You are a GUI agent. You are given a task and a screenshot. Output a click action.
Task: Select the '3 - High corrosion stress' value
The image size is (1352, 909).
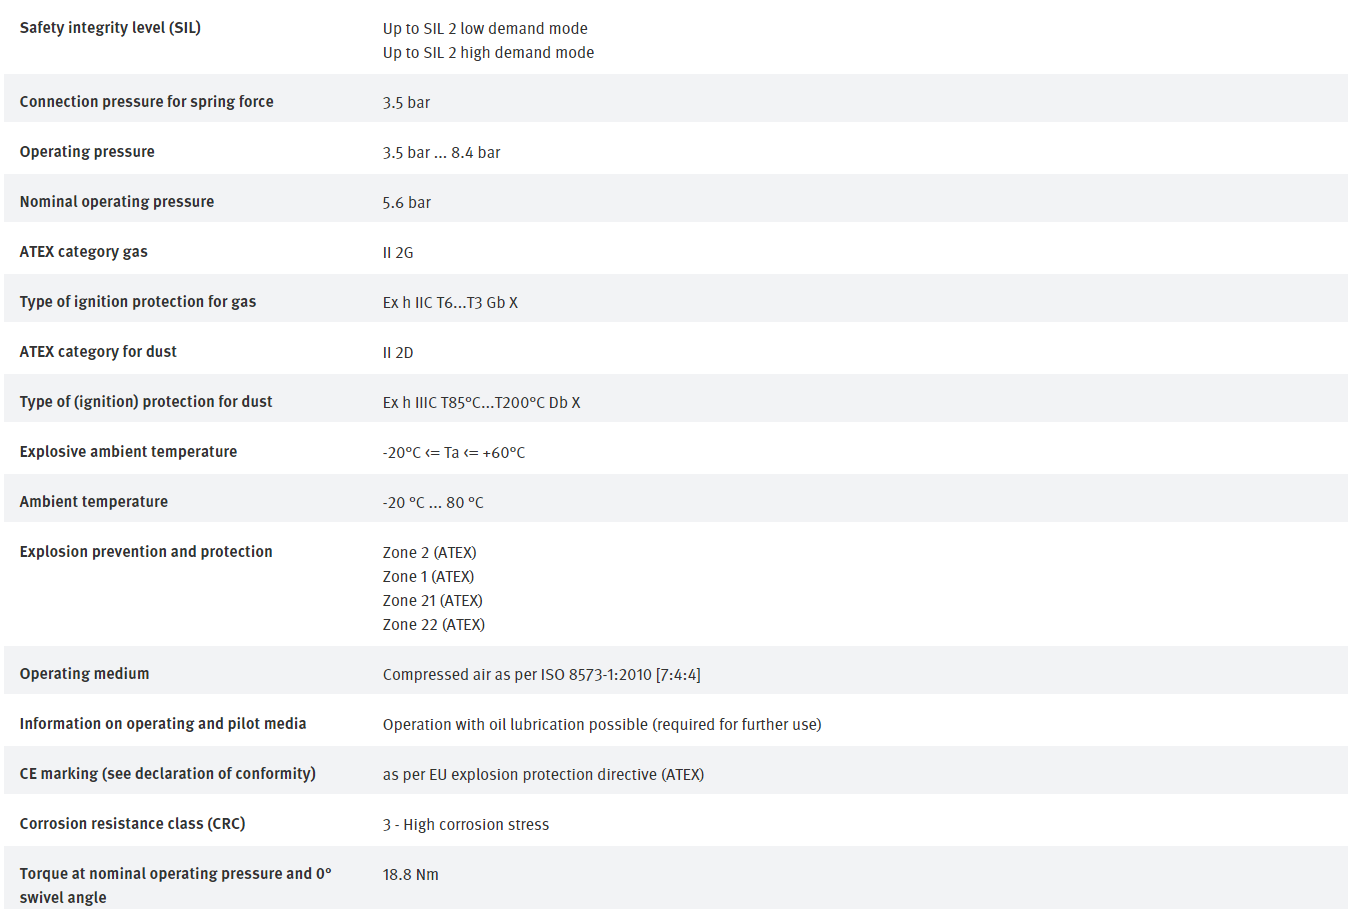(466, 825)
